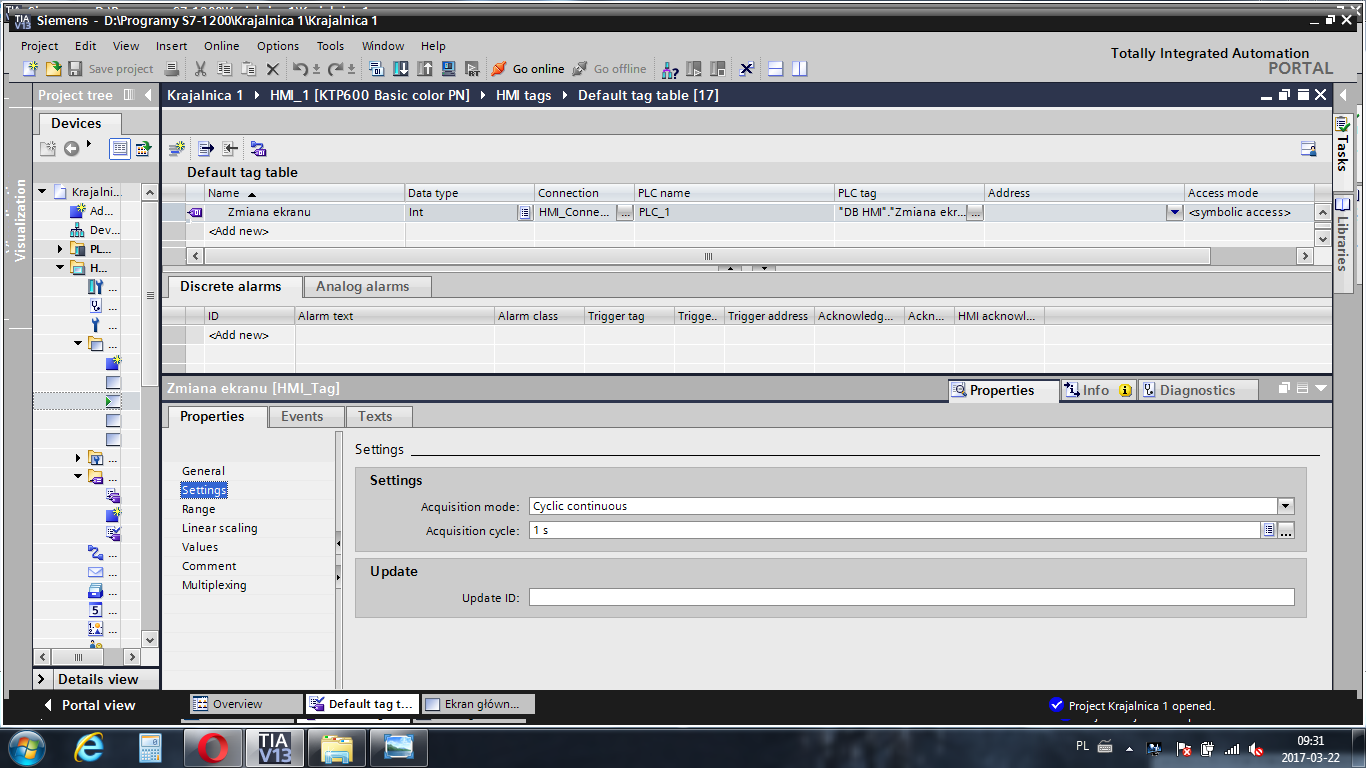This screenshot has height=768, width=1366.
Task: Open the Windows Start menu
Action: pos(26,747)
